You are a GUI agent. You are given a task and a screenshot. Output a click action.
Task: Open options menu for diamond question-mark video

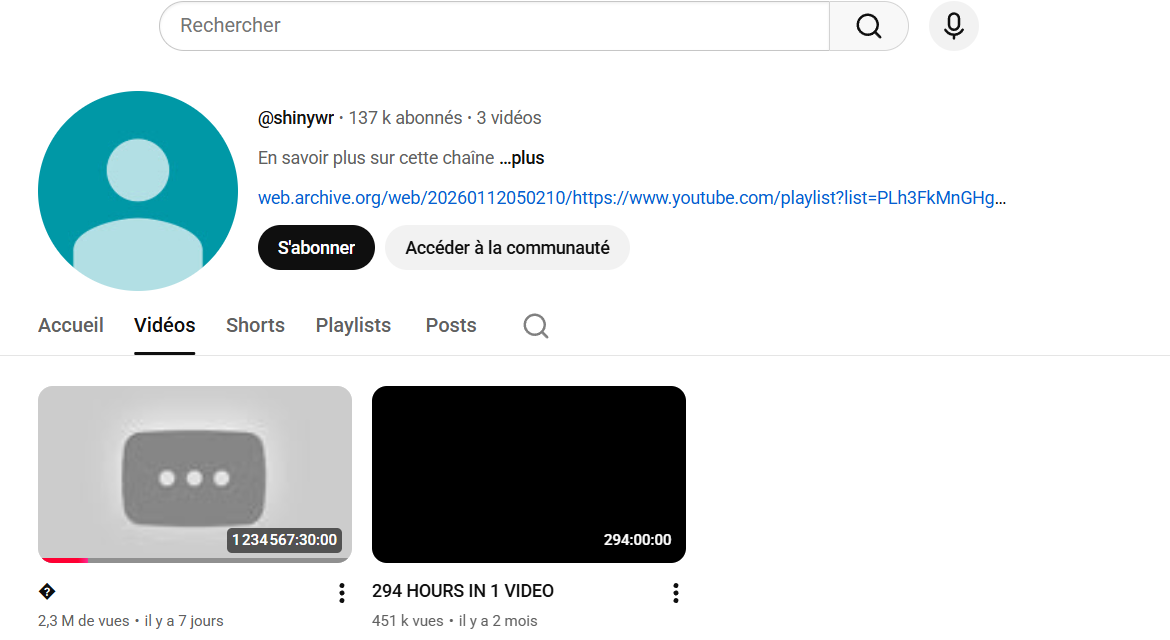pyautogui.click(x=342, y=593)
